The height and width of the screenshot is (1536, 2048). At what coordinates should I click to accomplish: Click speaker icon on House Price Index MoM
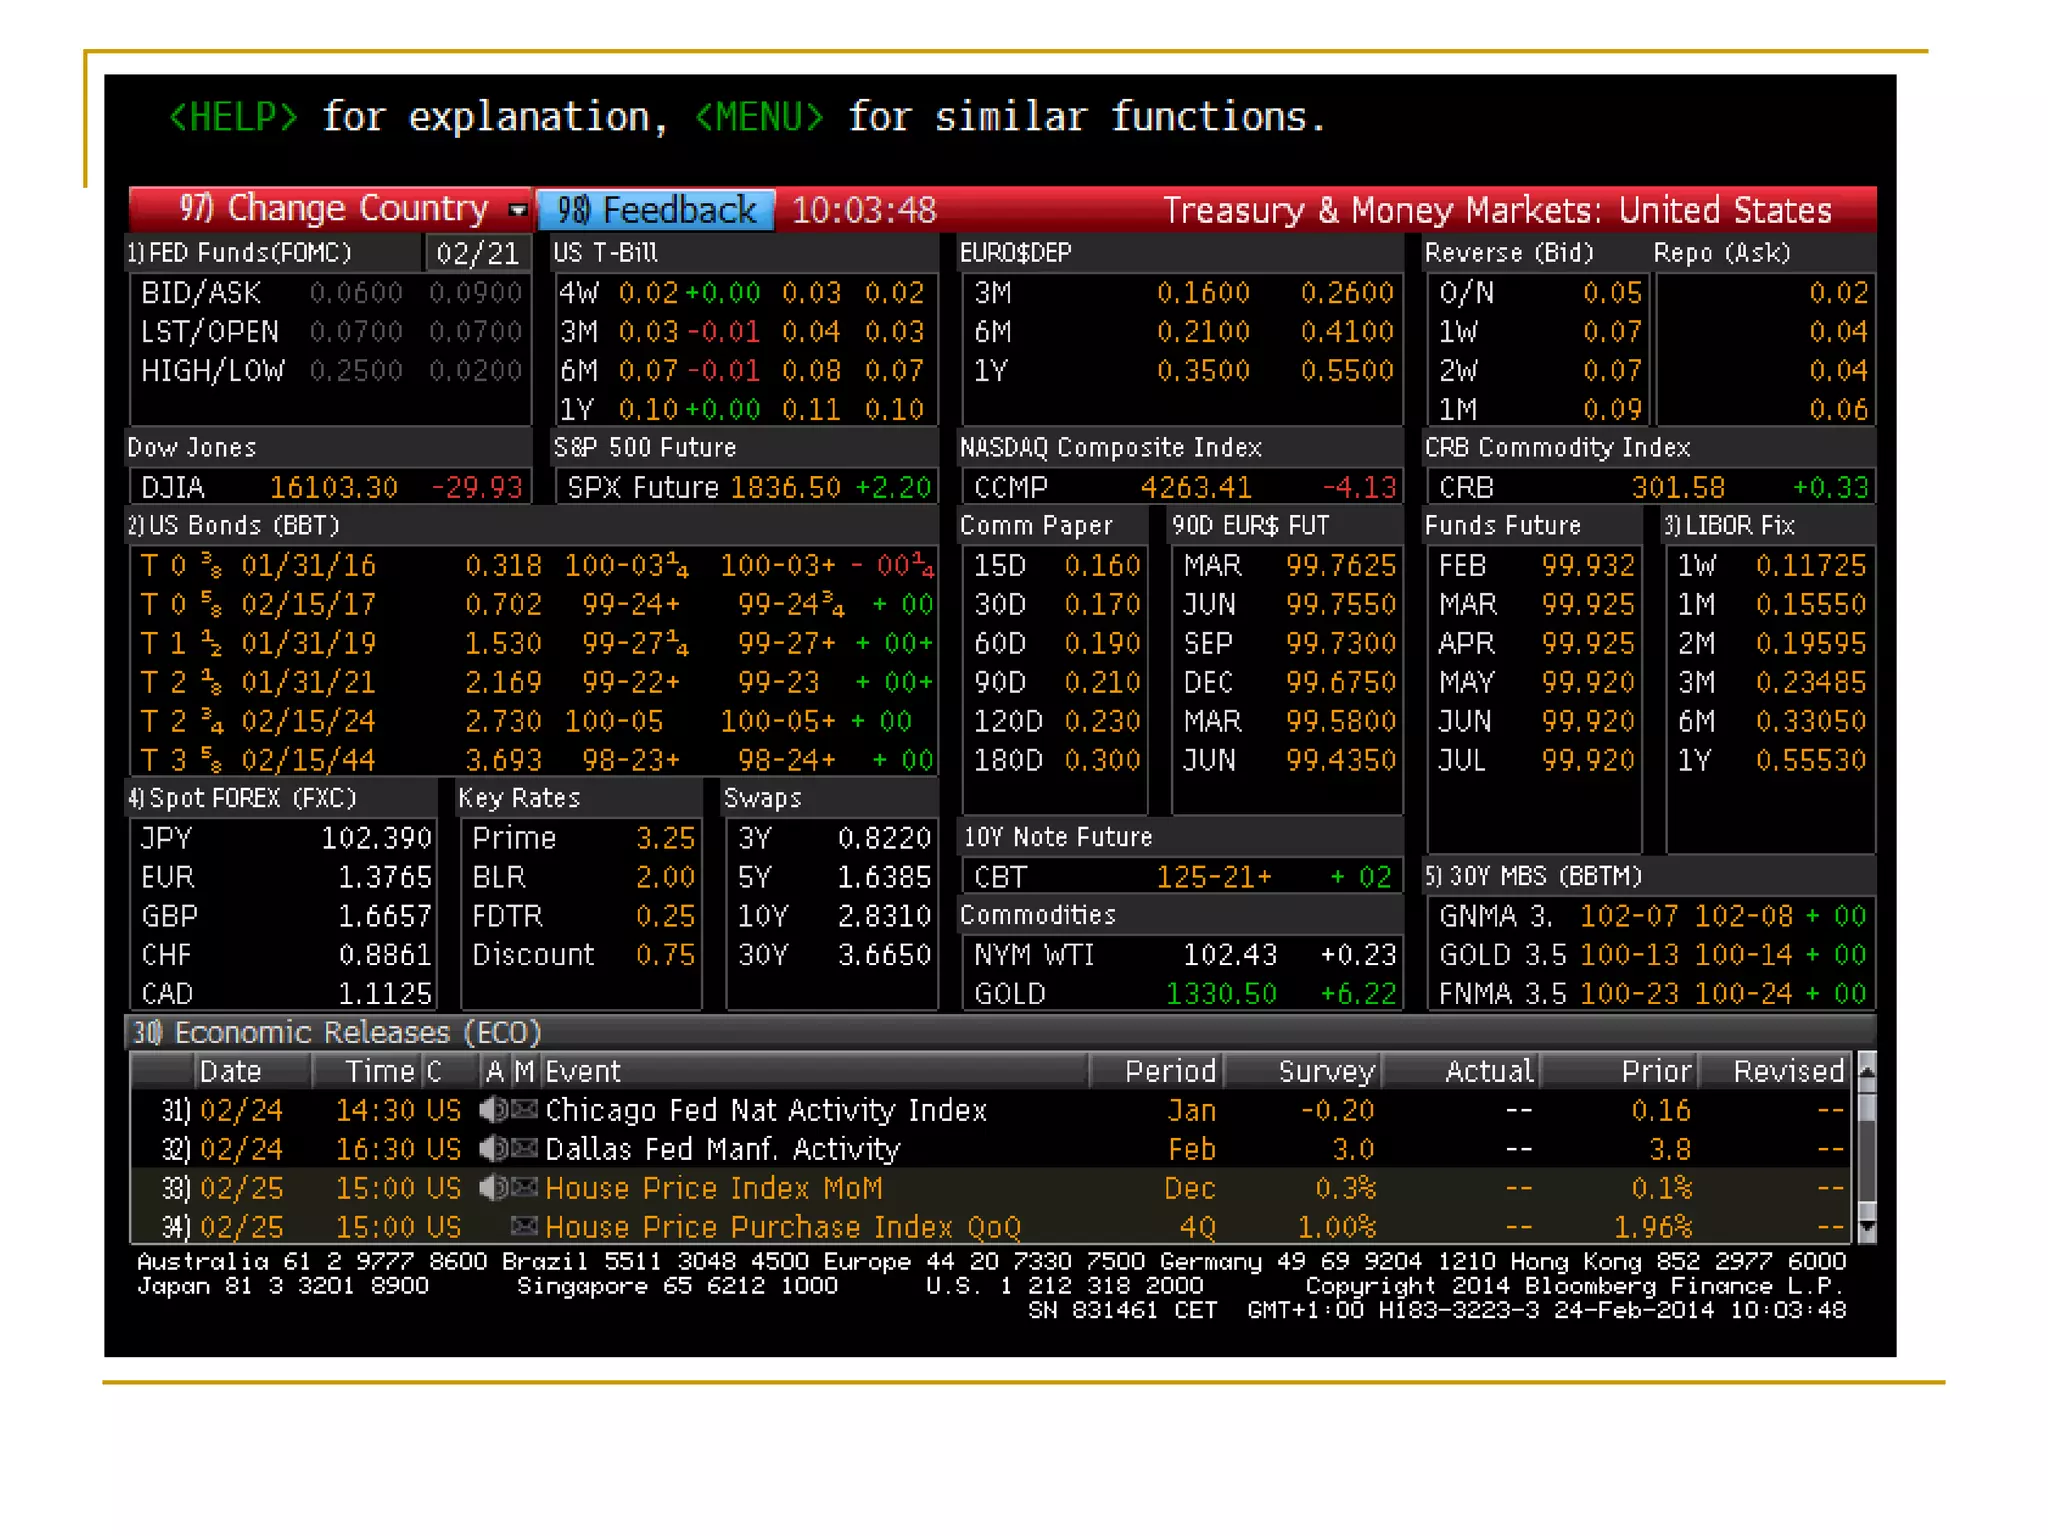click(x=493, y=1188)
